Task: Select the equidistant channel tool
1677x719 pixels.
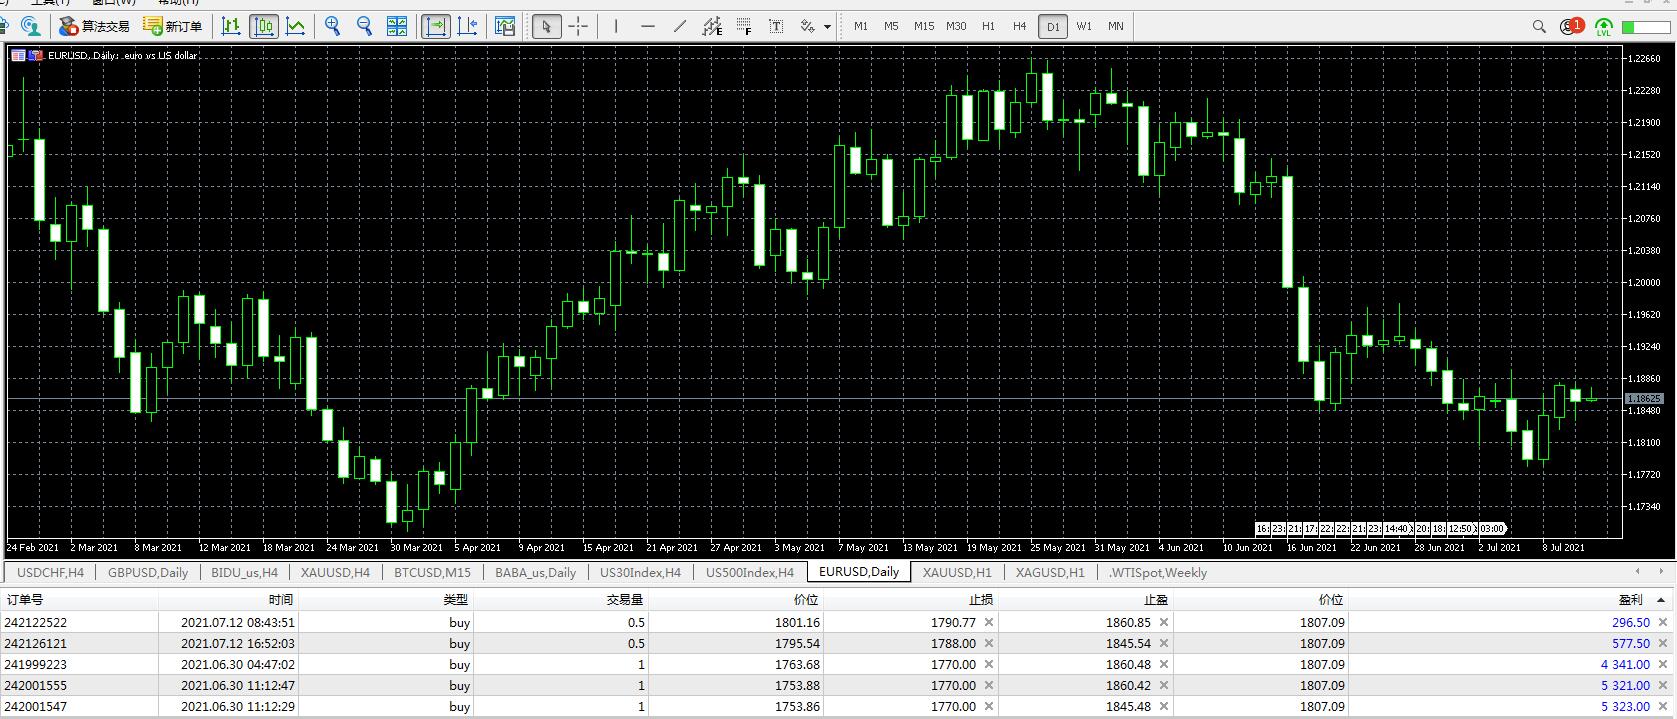Action: tap(712, 26)
